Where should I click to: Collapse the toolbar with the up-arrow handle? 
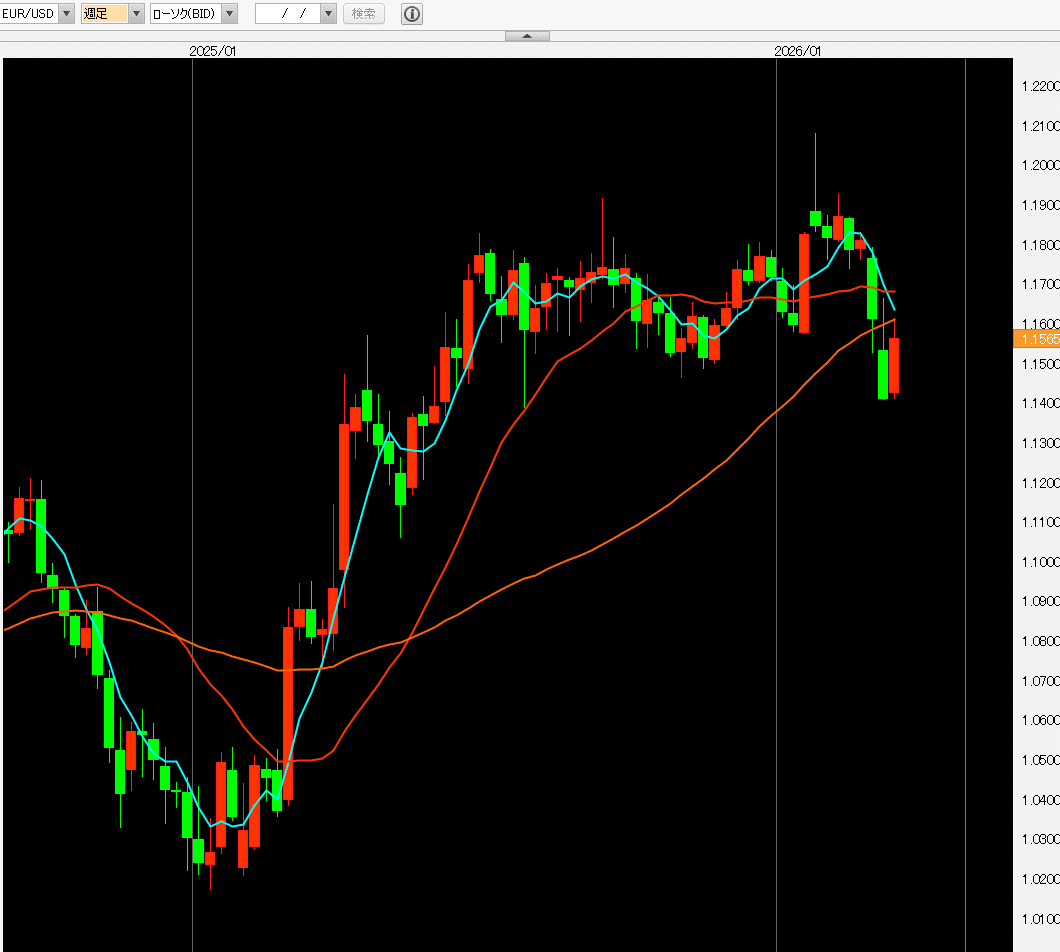[x=527, y=36]
